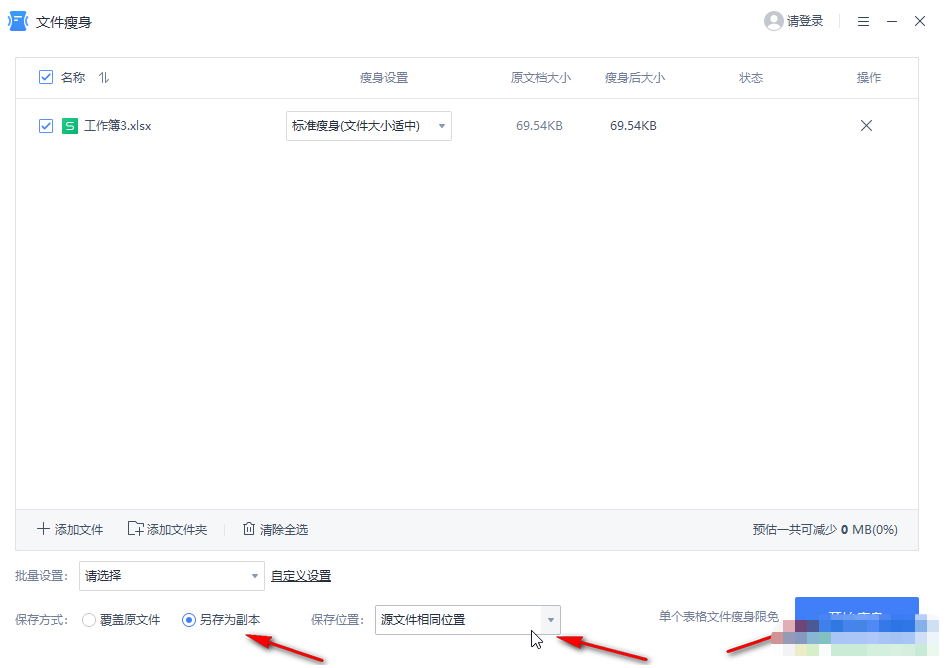This screenshot has height=668, width=946.
Task: Select the 覆盖原文件 radio button
Action: pos(89,620)
